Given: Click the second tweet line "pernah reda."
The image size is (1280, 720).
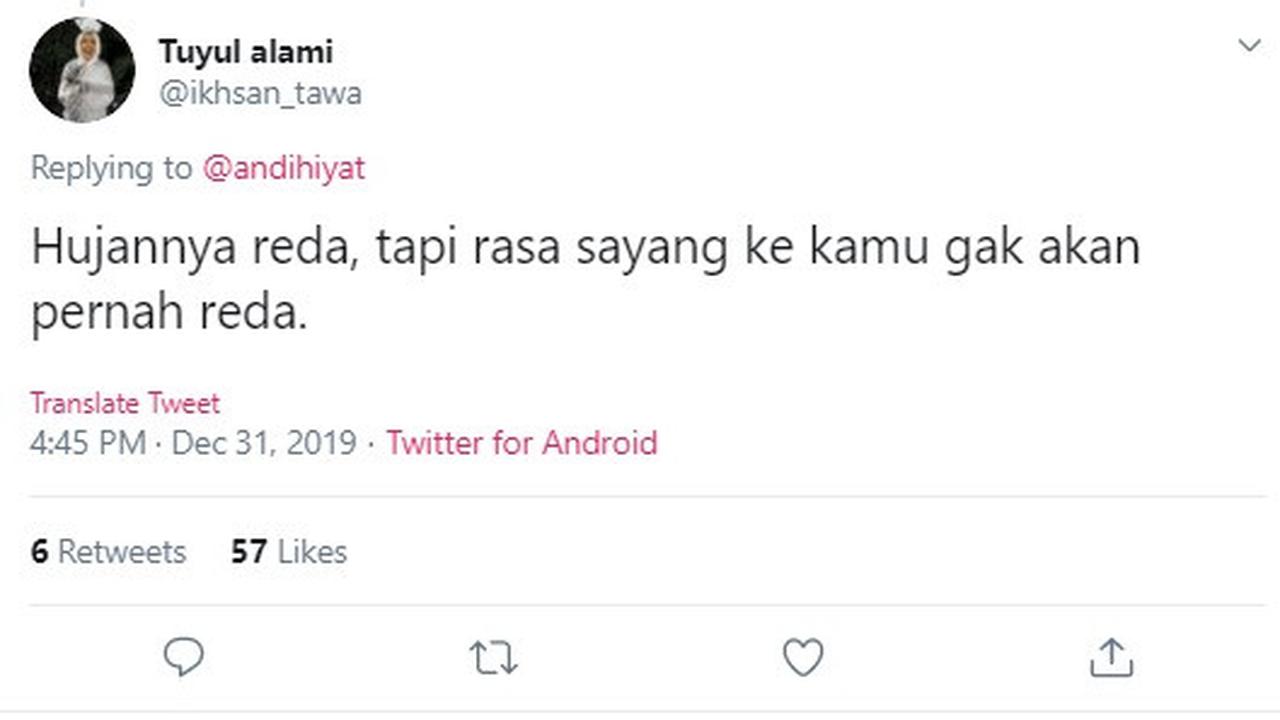Looking at the screenshot, I should tap(168, 314).
